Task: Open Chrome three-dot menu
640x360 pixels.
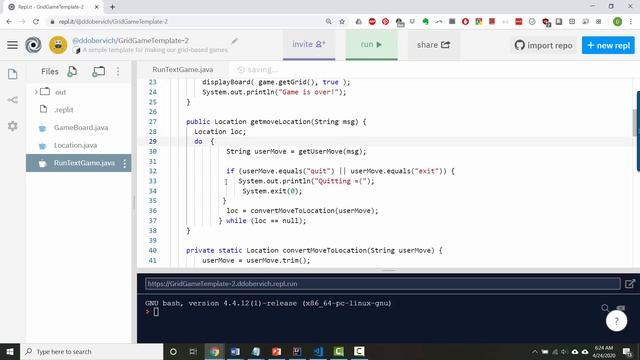Action: pos(631,22)
